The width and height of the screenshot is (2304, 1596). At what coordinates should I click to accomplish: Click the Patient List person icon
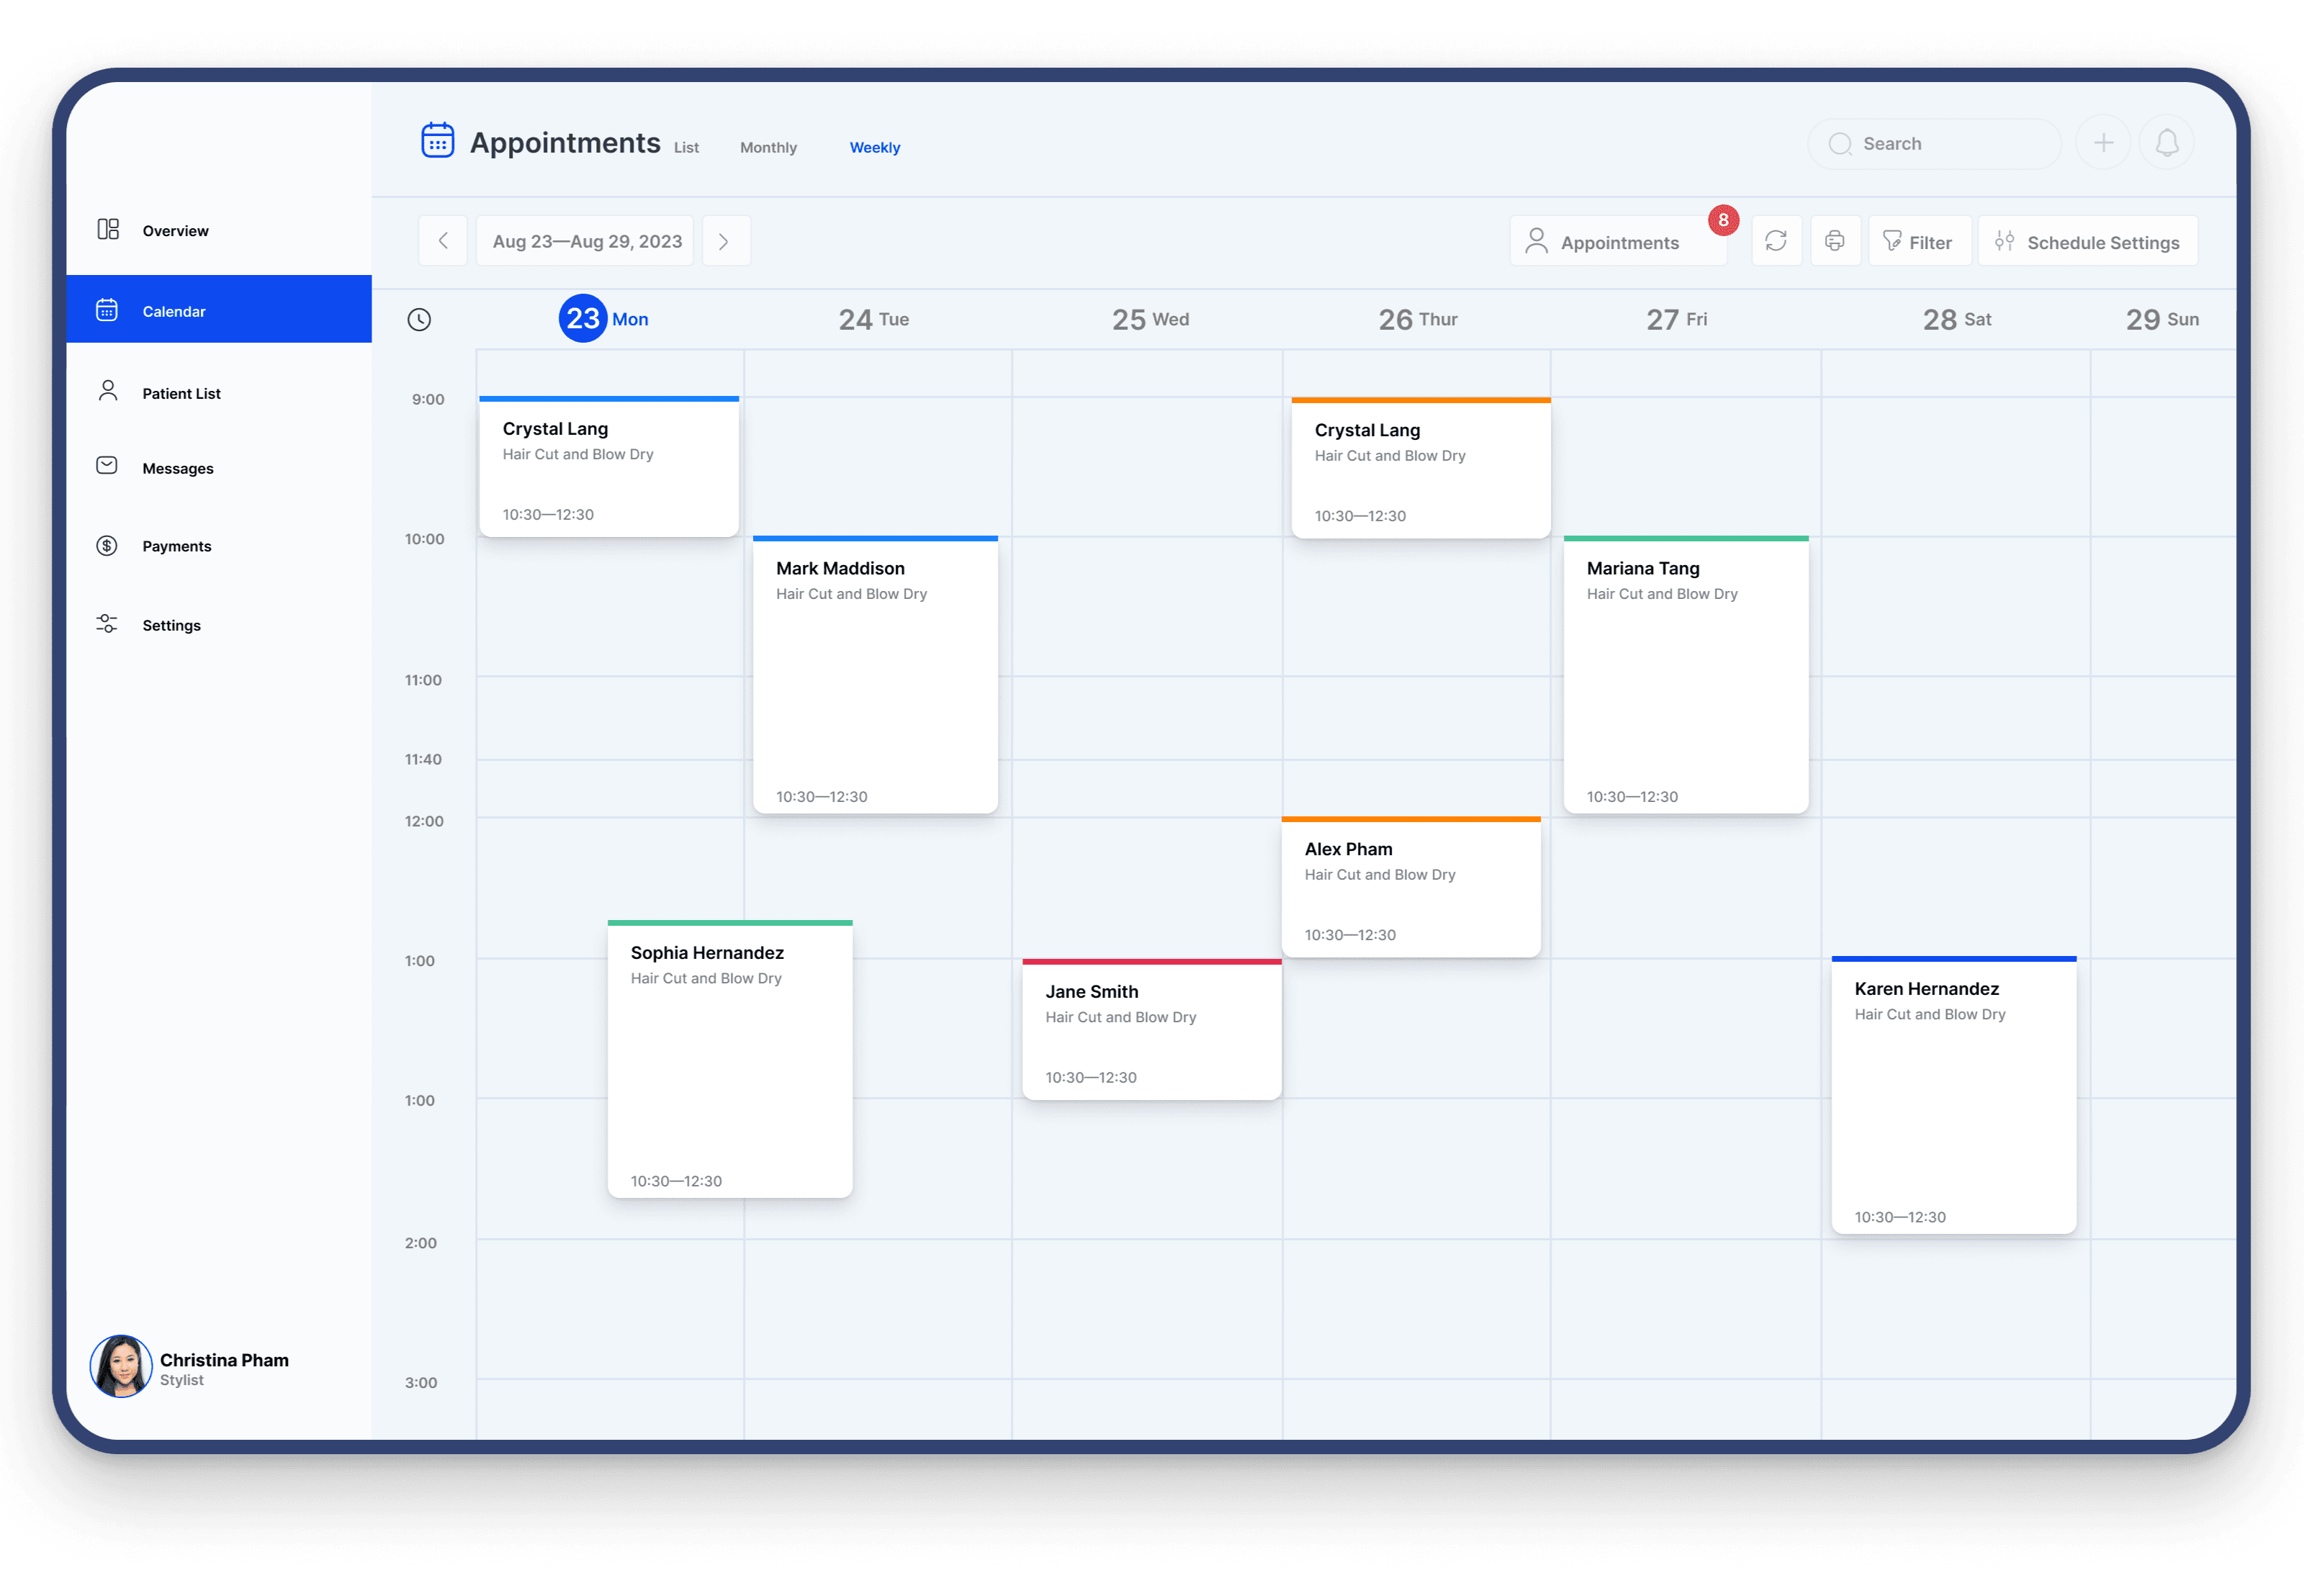108,390
